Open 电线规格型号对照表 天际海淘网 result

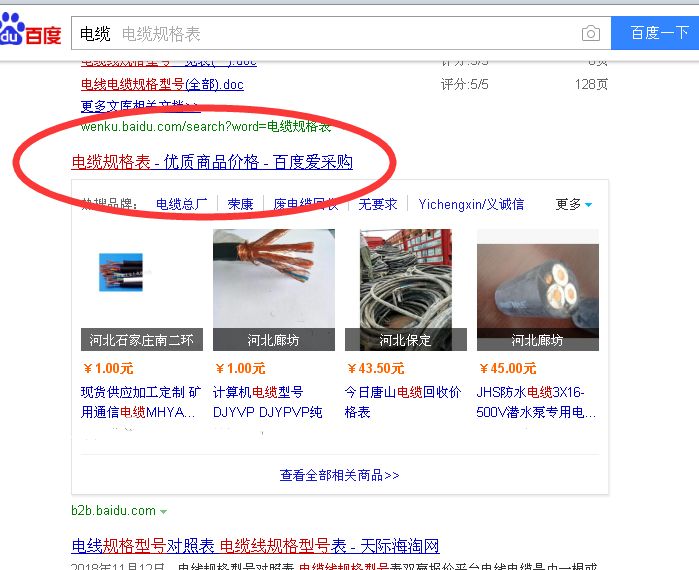(x=255, y=545)
